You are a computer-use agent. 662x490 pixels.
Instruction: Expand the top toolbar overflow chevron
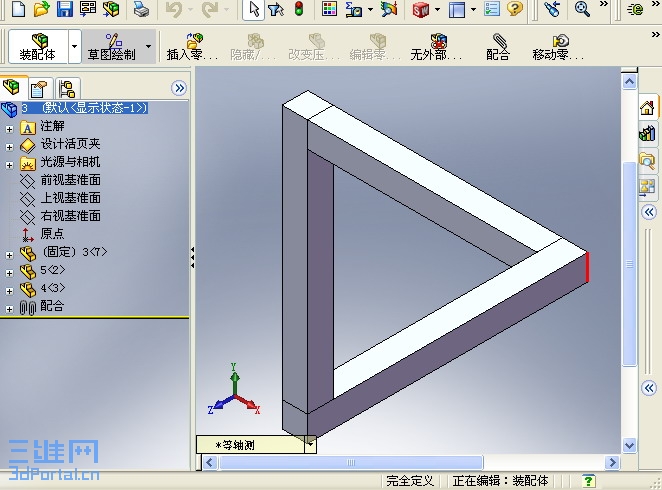pyautogui.click(x=604, y=4)
